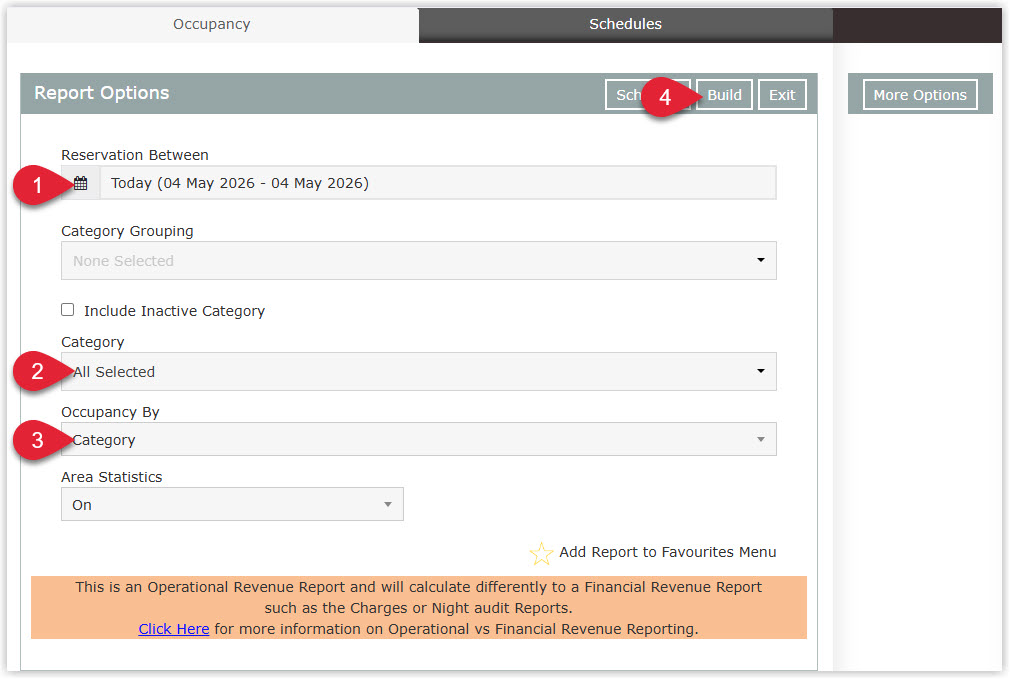Viewport: 1010px width, 679px height.
Task: Click Add Report to Favourites Menu text
Action: [667, 552]
